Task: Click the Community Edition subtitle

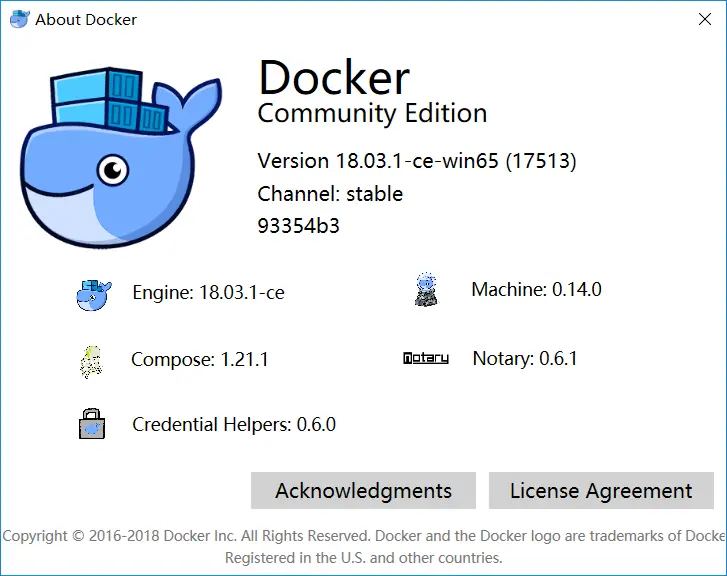Action: (x=372, y=114)
